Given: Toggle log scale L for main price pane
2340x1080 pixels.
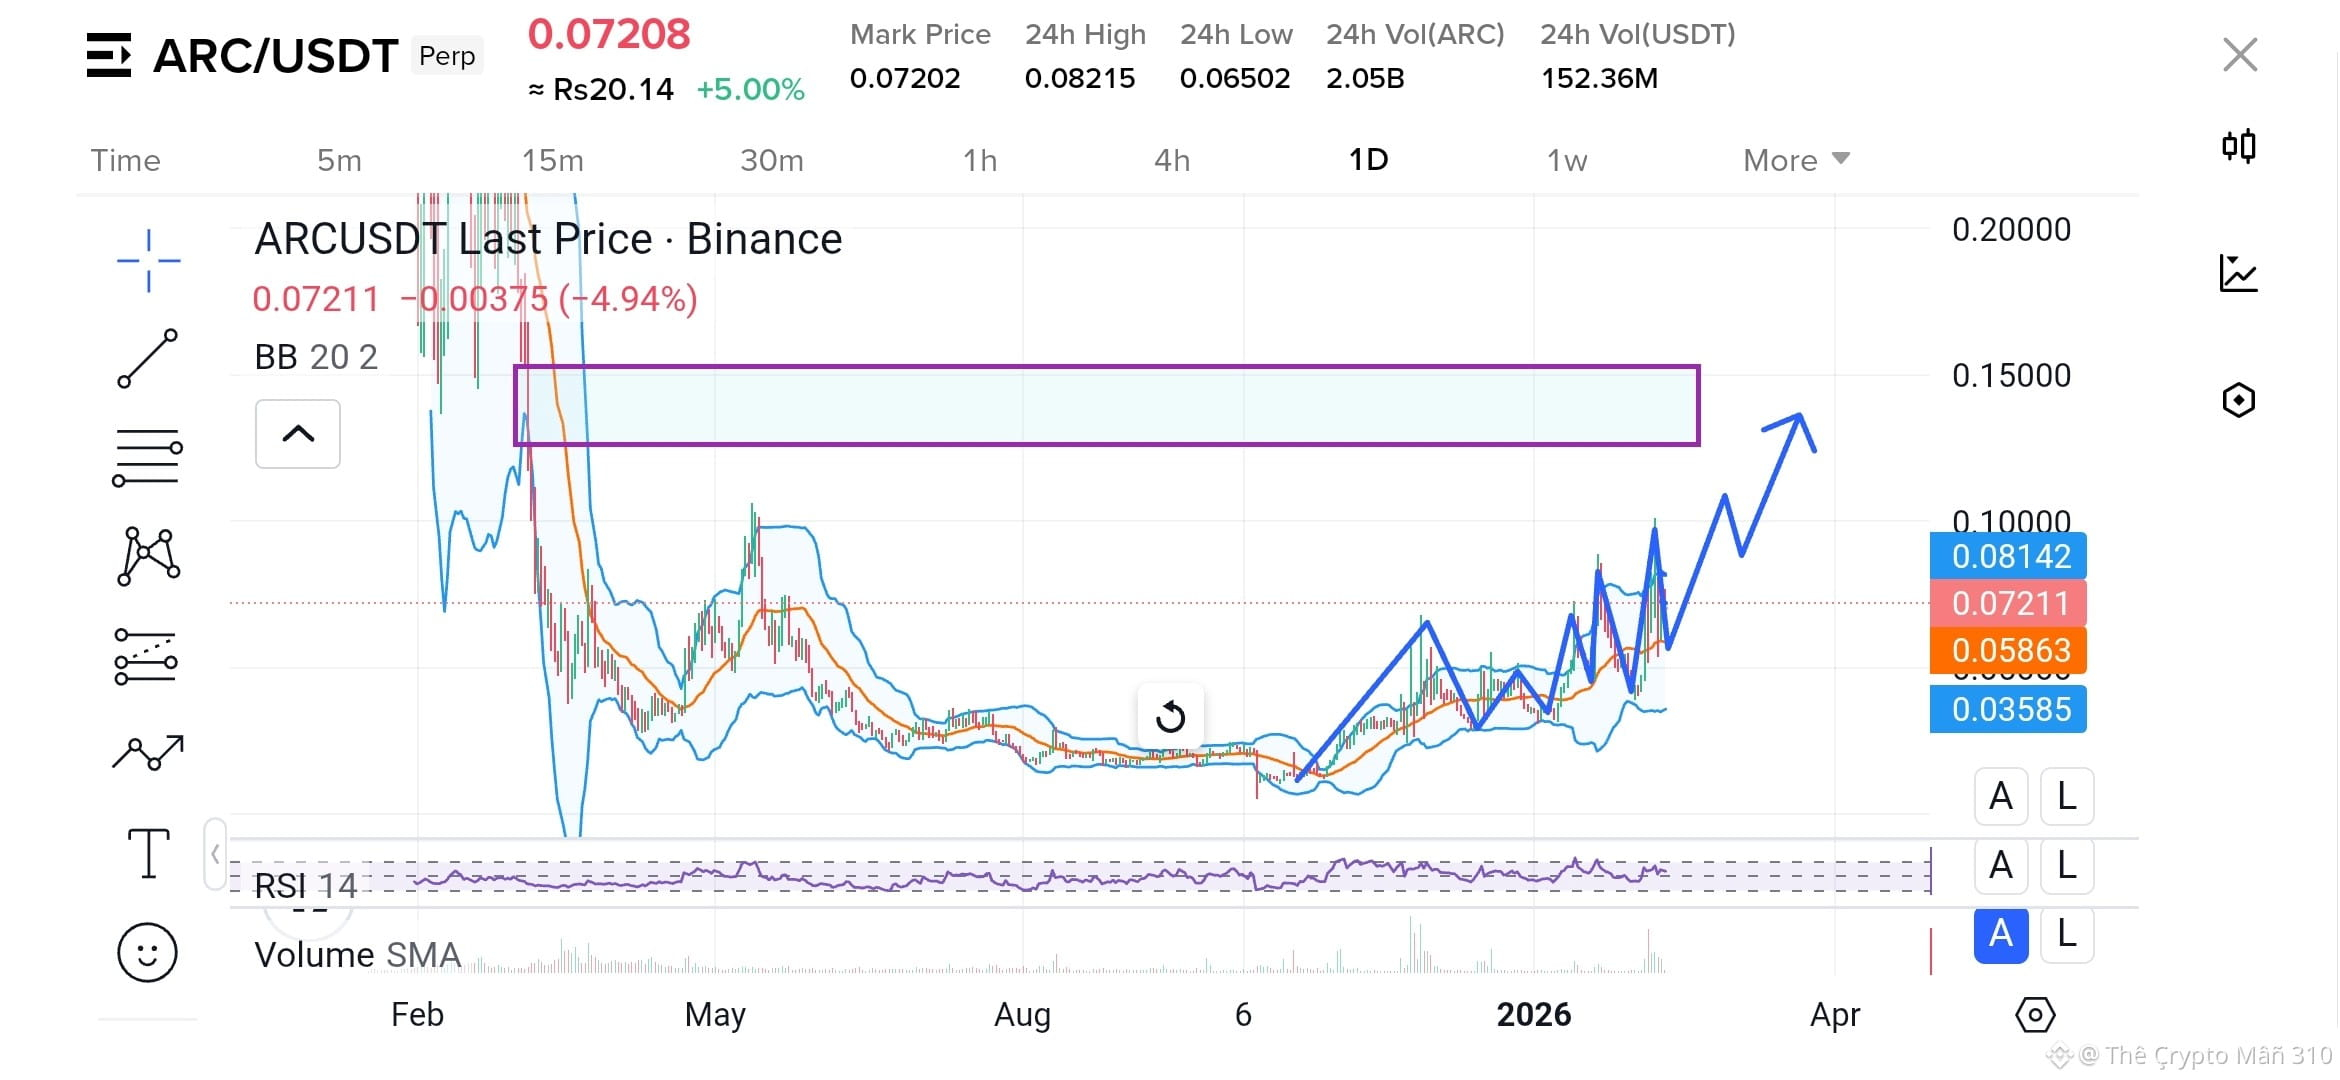Looking at the screenshot, I should (x=2067, y=797).
